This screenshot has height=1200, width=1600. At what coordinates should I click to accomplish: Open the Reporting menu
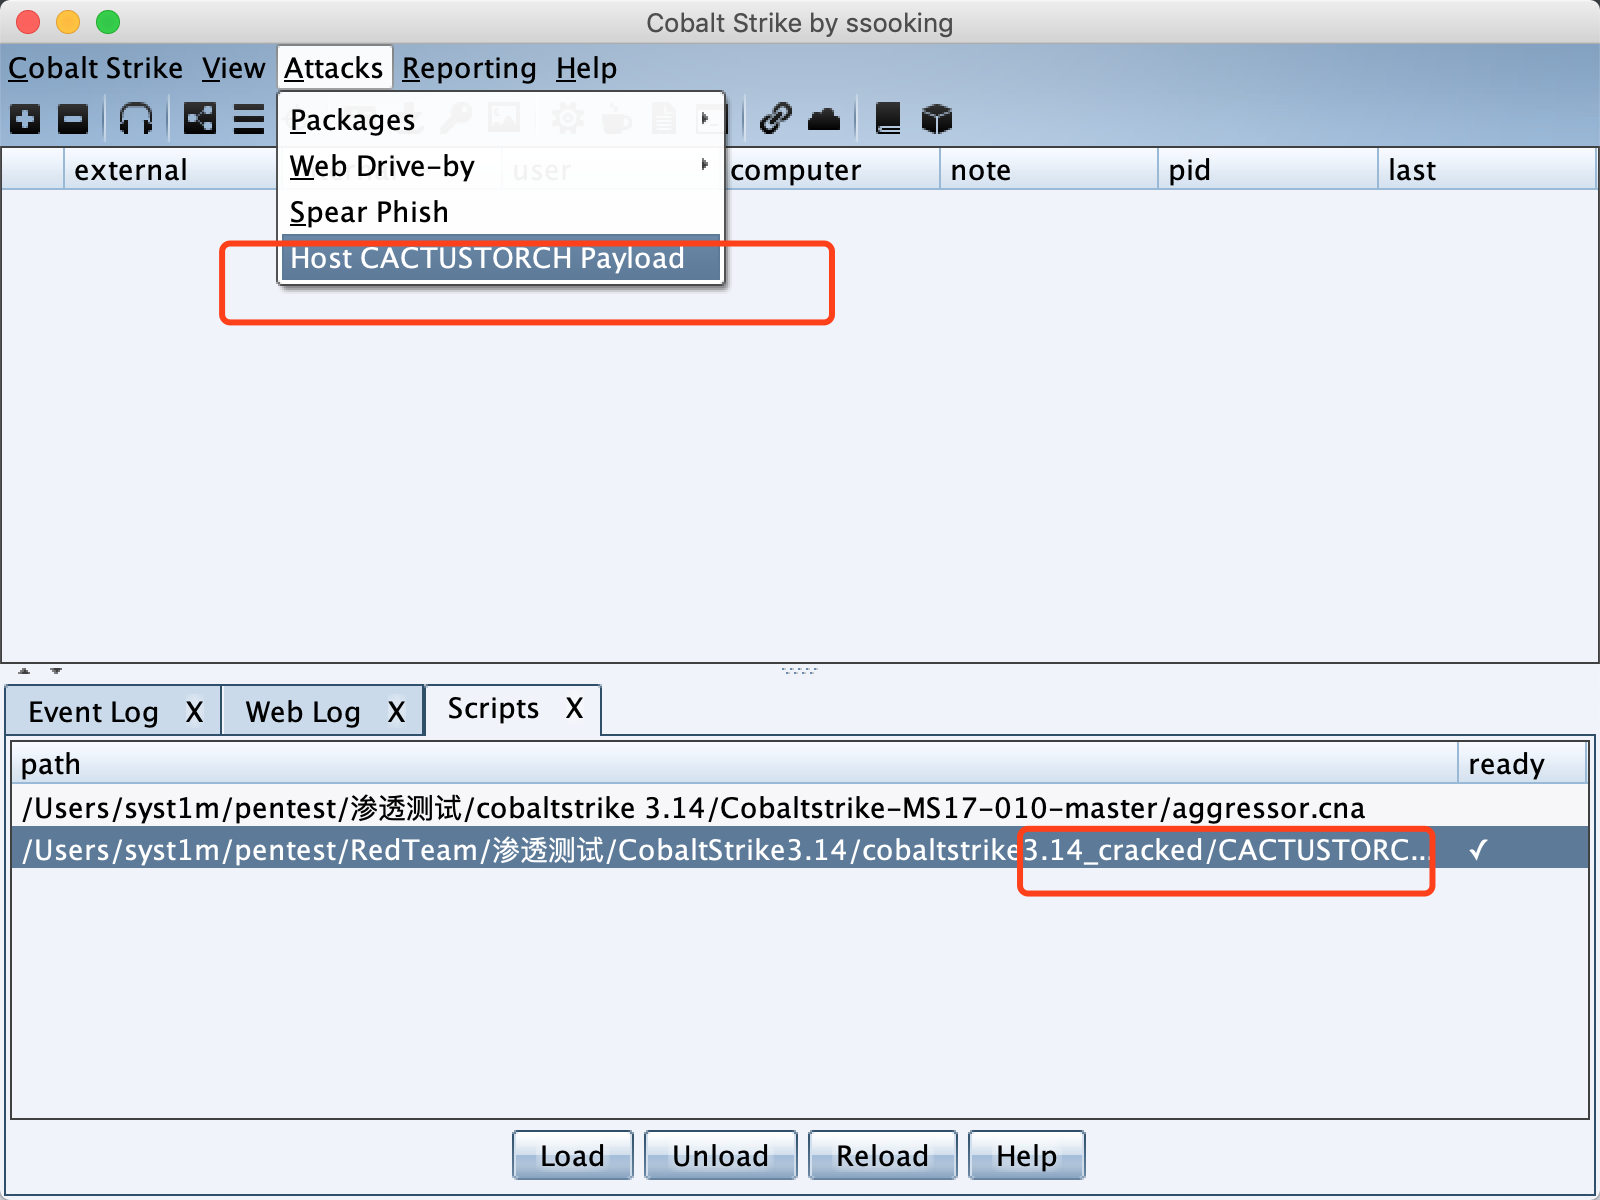[469, 68]
